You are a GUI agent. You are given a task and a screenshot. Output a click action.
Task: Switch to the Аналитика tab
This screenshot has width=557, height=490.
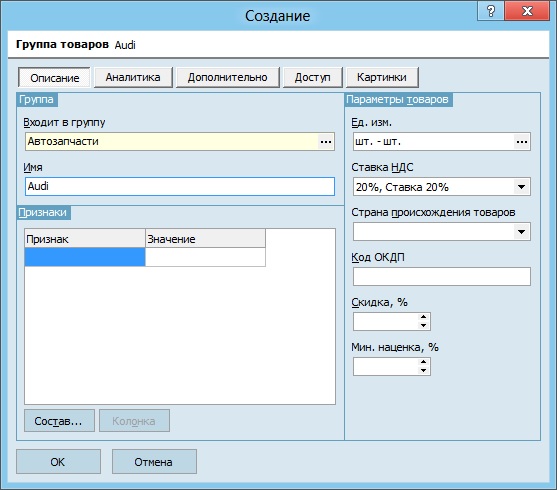[133, 77]
